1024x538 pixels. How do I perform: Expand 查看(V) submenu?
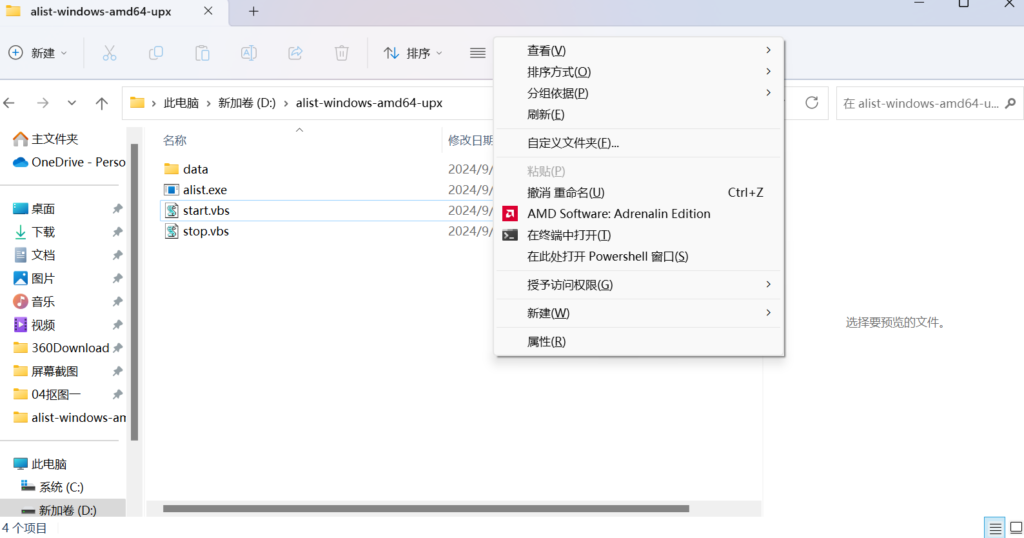pyautogui.click(x=768, y=50)
